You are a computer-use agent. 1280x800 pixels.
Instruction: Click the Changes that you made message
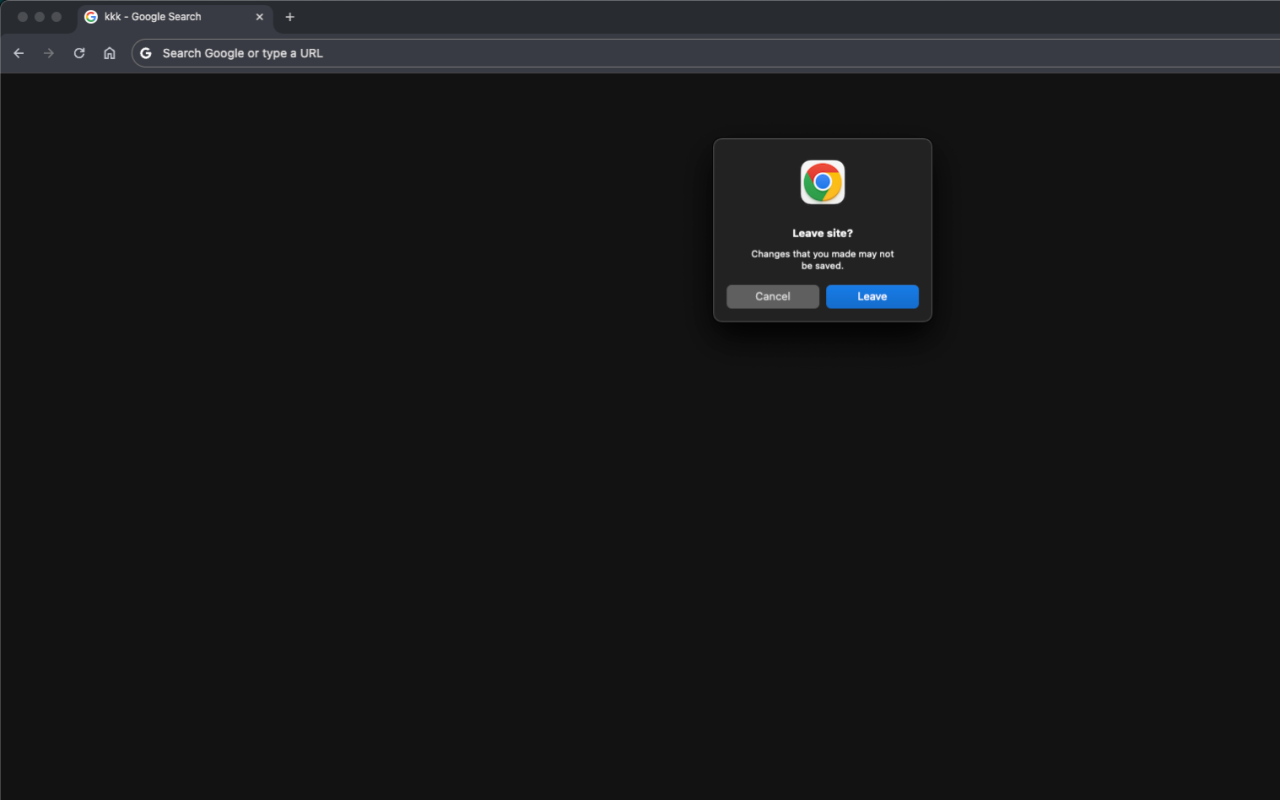coord(822,260)
